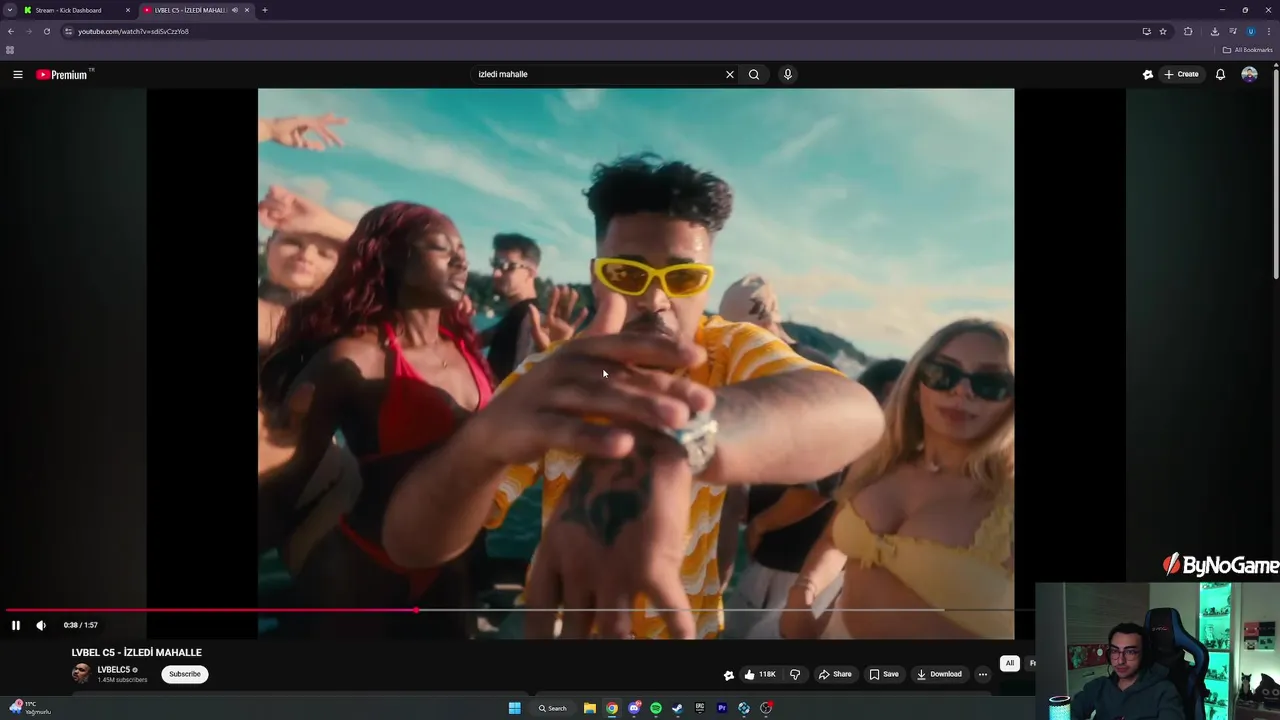Screen dimensions: 1280x720
Task: Open Windows Start menu
Action: click(514, 708)
